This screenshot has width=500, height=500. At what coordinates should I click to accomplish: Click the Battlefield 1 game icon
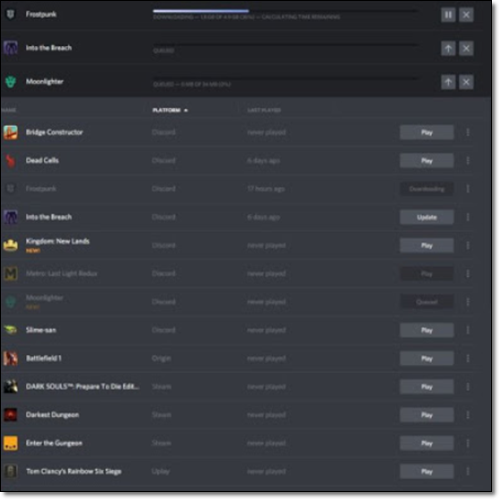(x=11, y=358)
